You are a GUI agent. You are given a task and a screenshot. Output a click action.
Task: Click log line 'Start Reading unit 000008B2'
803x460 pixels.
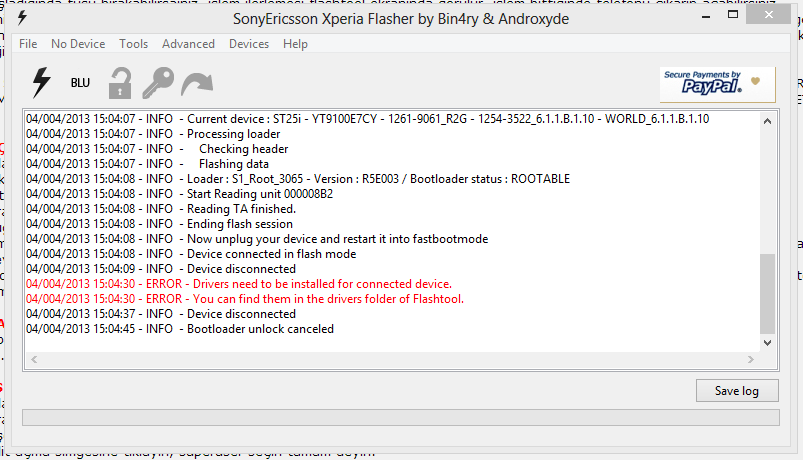[x=179, y=194]
